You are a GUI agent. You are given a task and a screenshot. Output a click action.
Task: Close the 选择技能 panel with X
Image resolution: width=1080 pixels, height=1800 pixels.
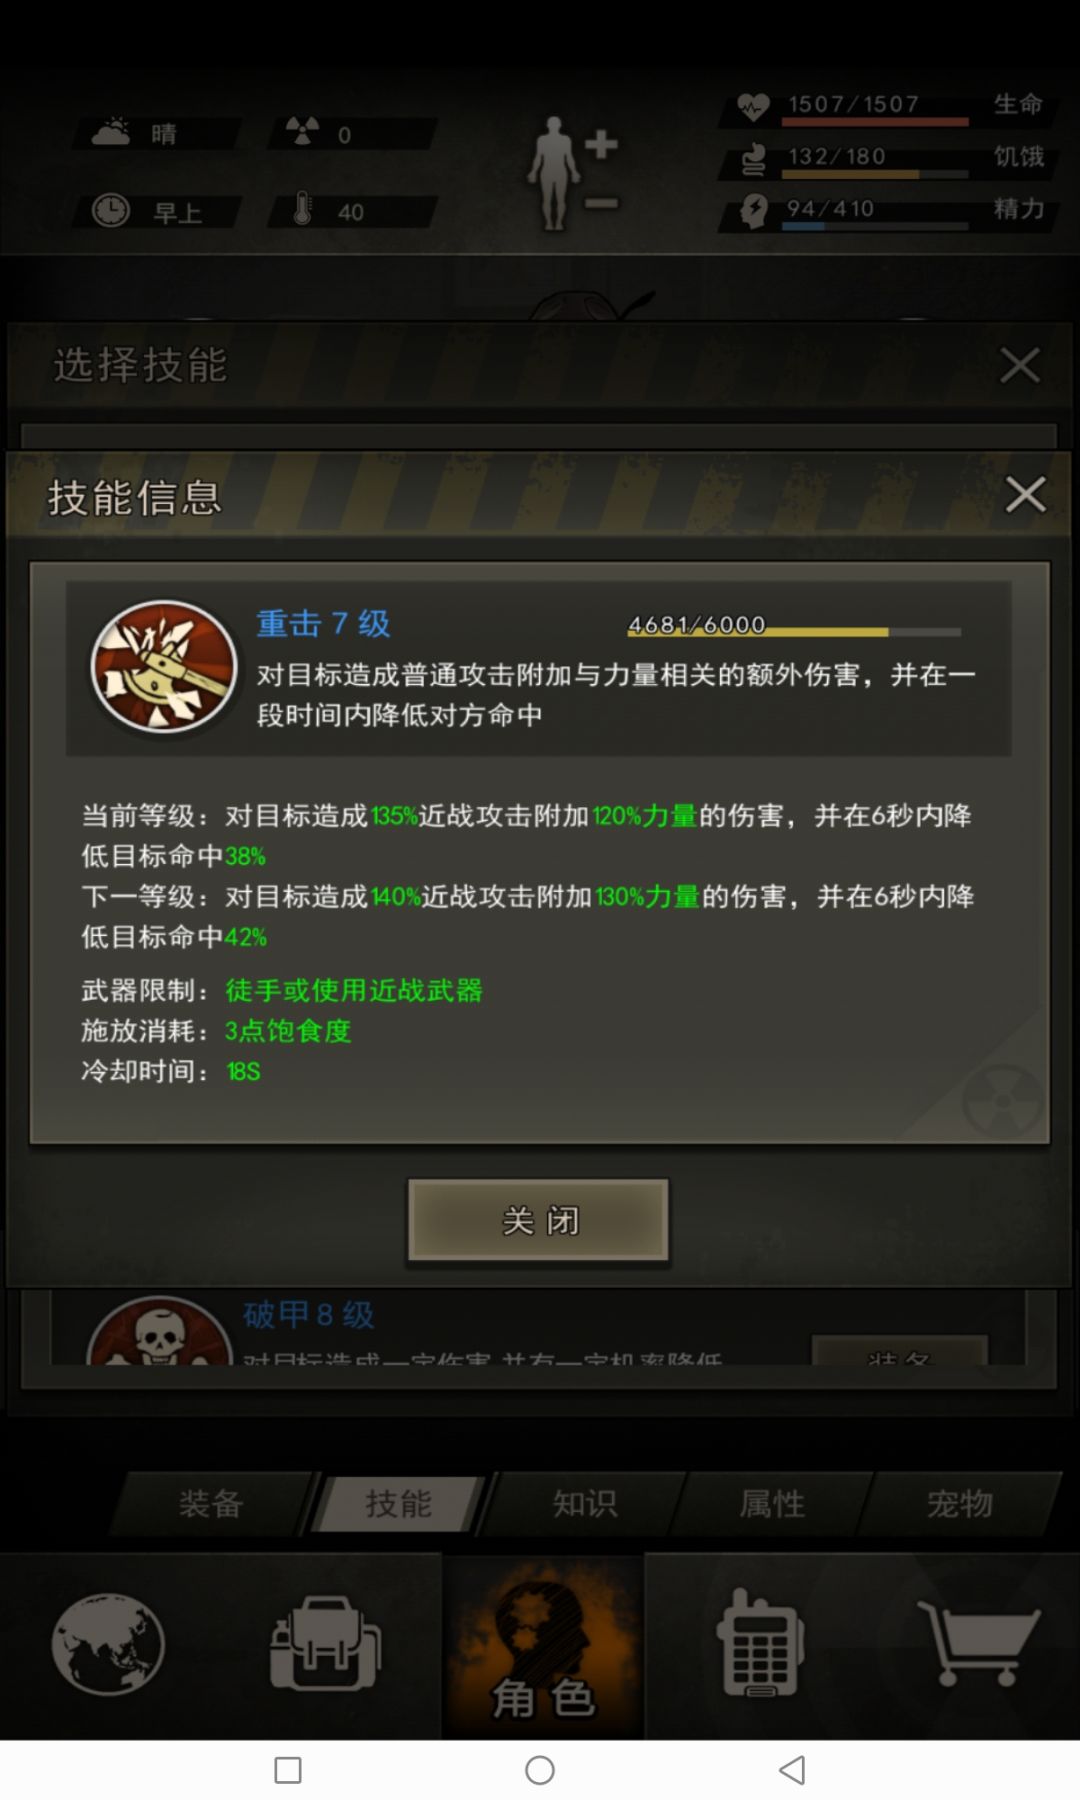[1020, 365]
